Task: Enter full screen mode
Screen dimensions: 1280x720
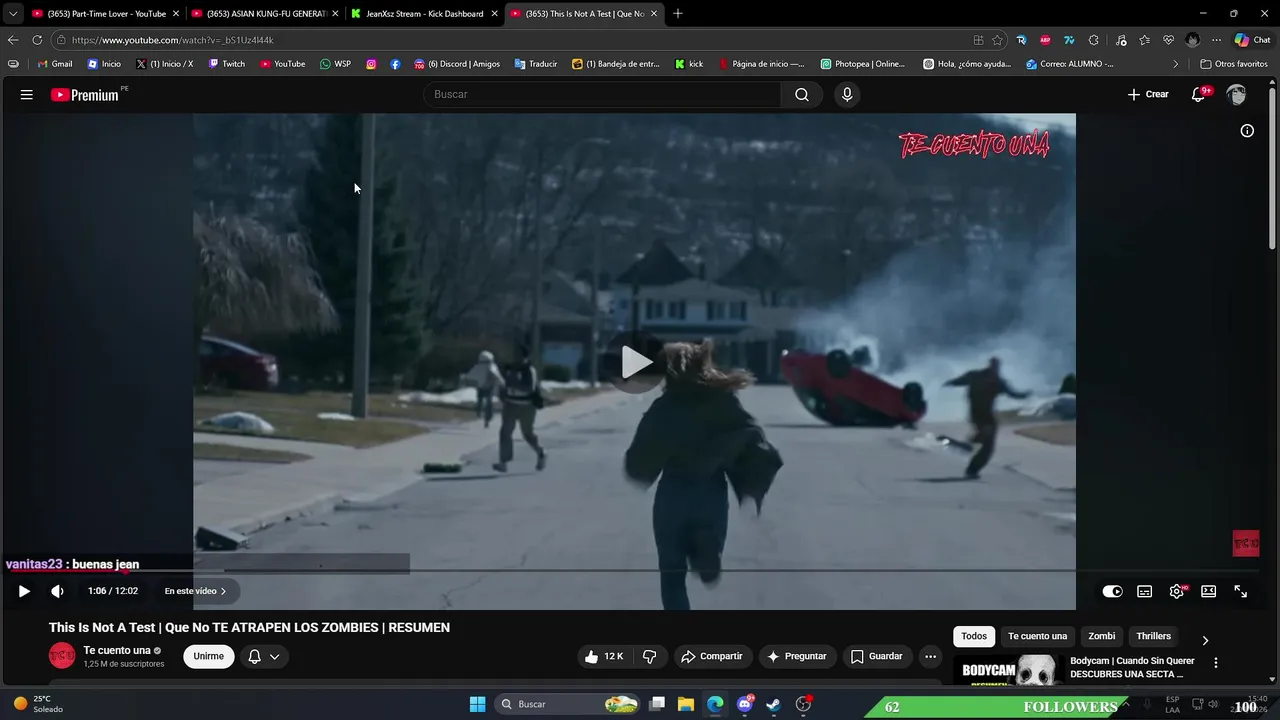Action: pyautogui.click(x=1240, y=591)
